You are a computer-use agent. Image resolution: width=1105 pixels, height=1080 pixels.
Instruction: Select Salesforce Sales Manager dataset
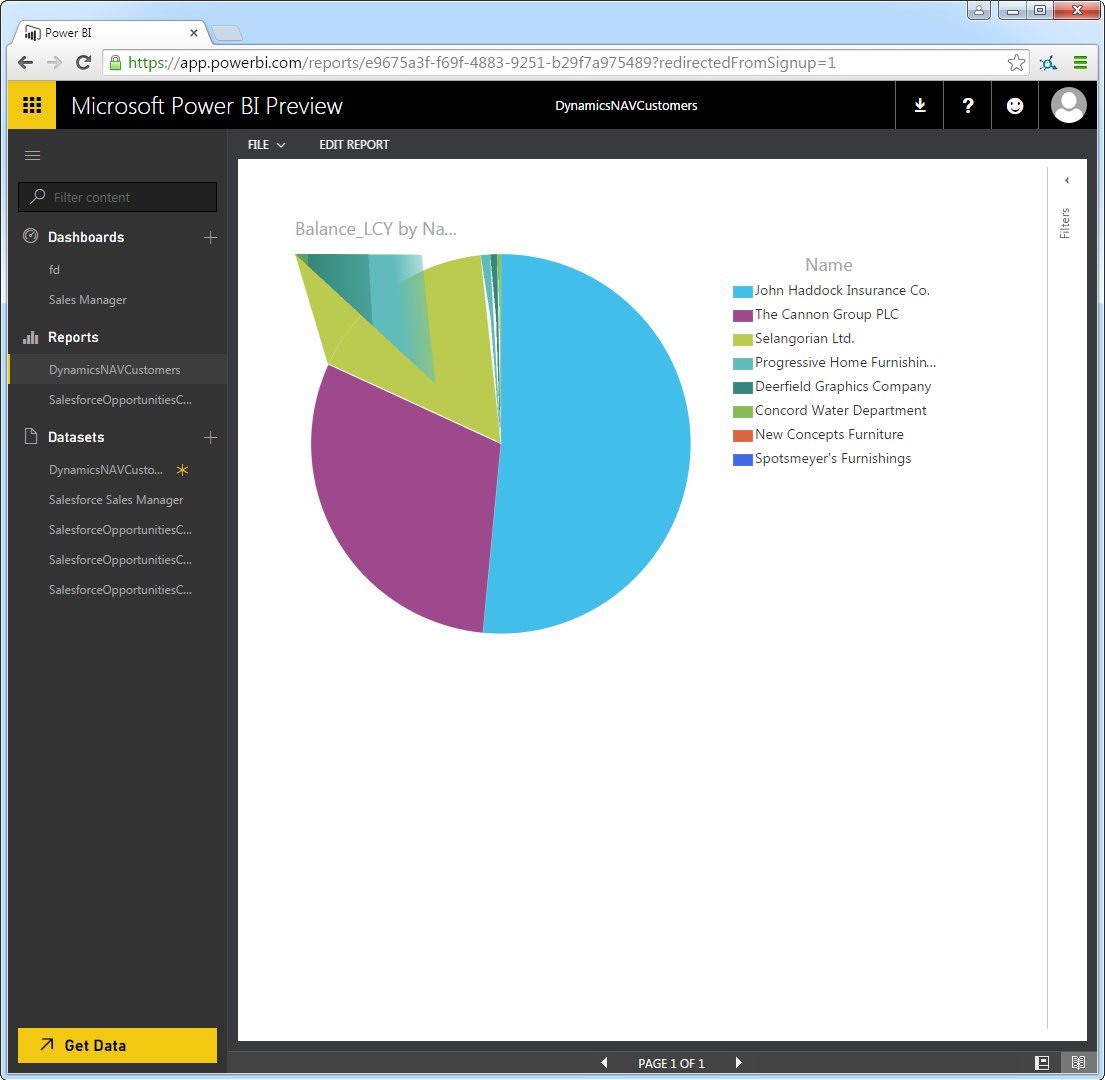[x=116, y=500]
